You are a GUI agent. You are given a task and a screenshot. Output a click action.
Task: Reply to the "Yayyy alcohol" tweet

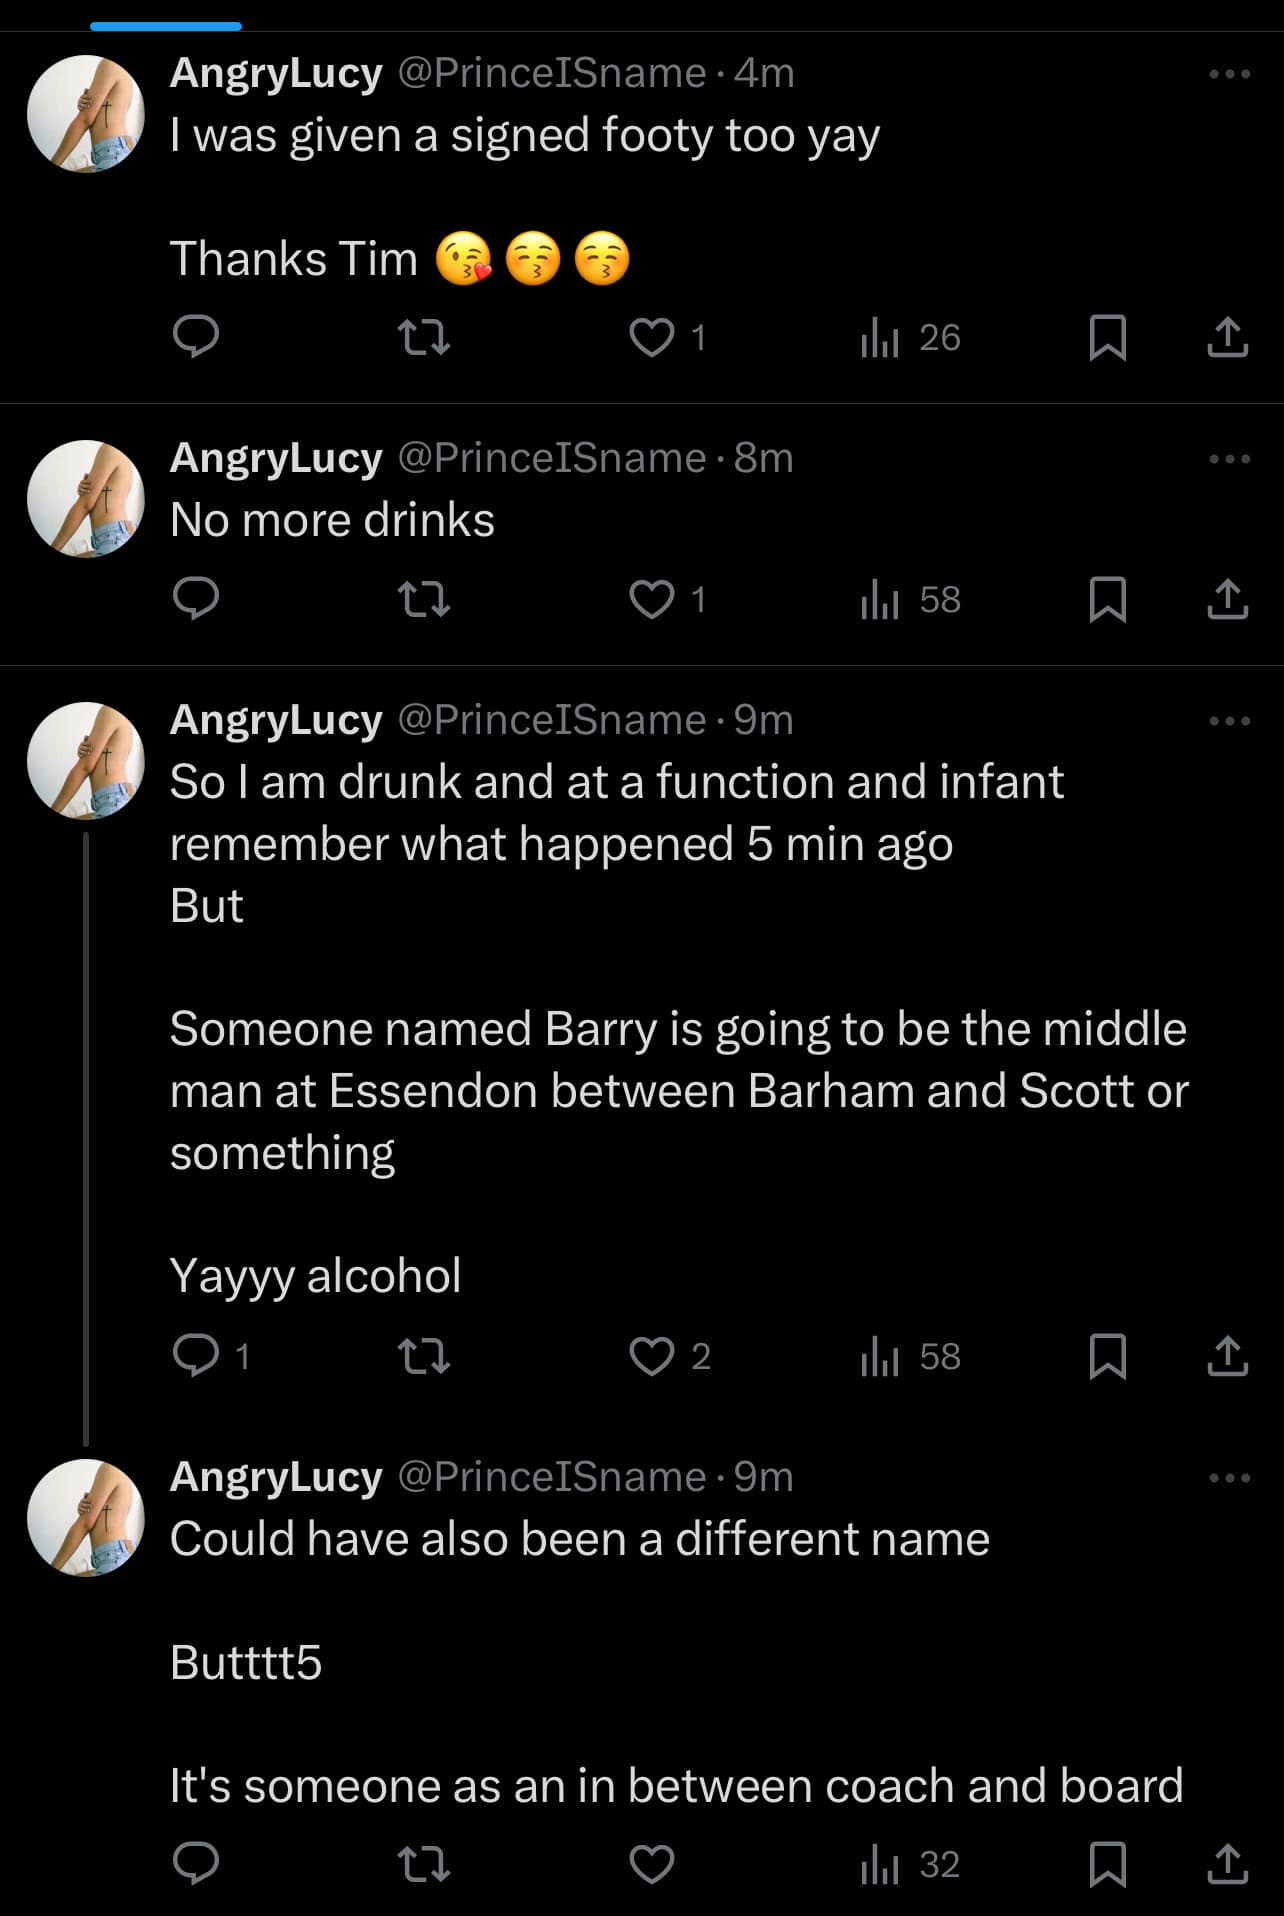(196, 1356)
